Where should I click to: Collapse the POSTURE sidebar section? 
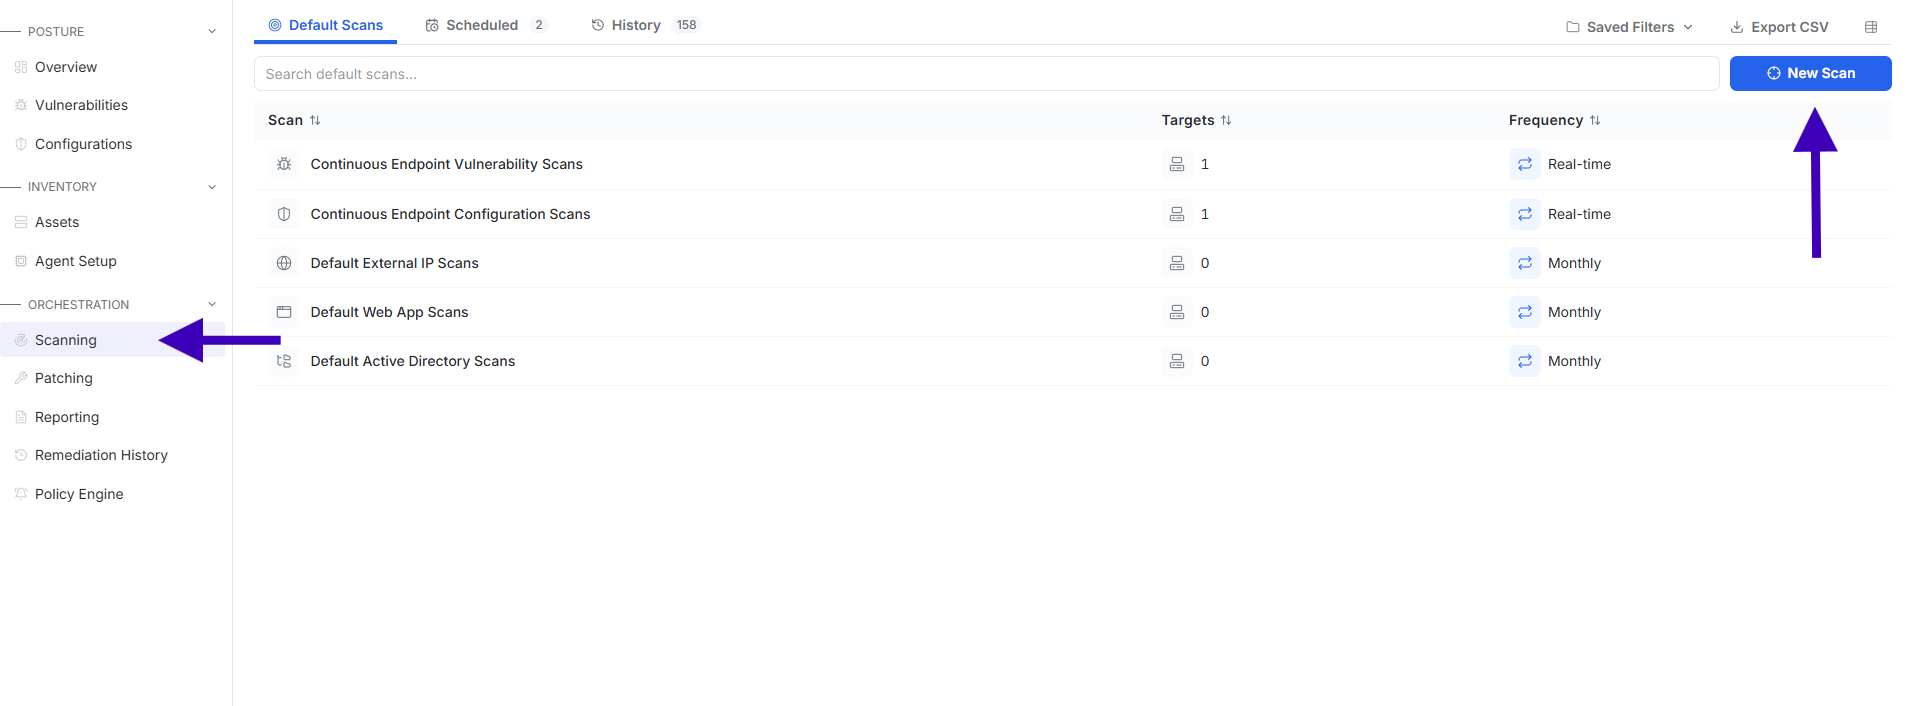coord(212,31)
